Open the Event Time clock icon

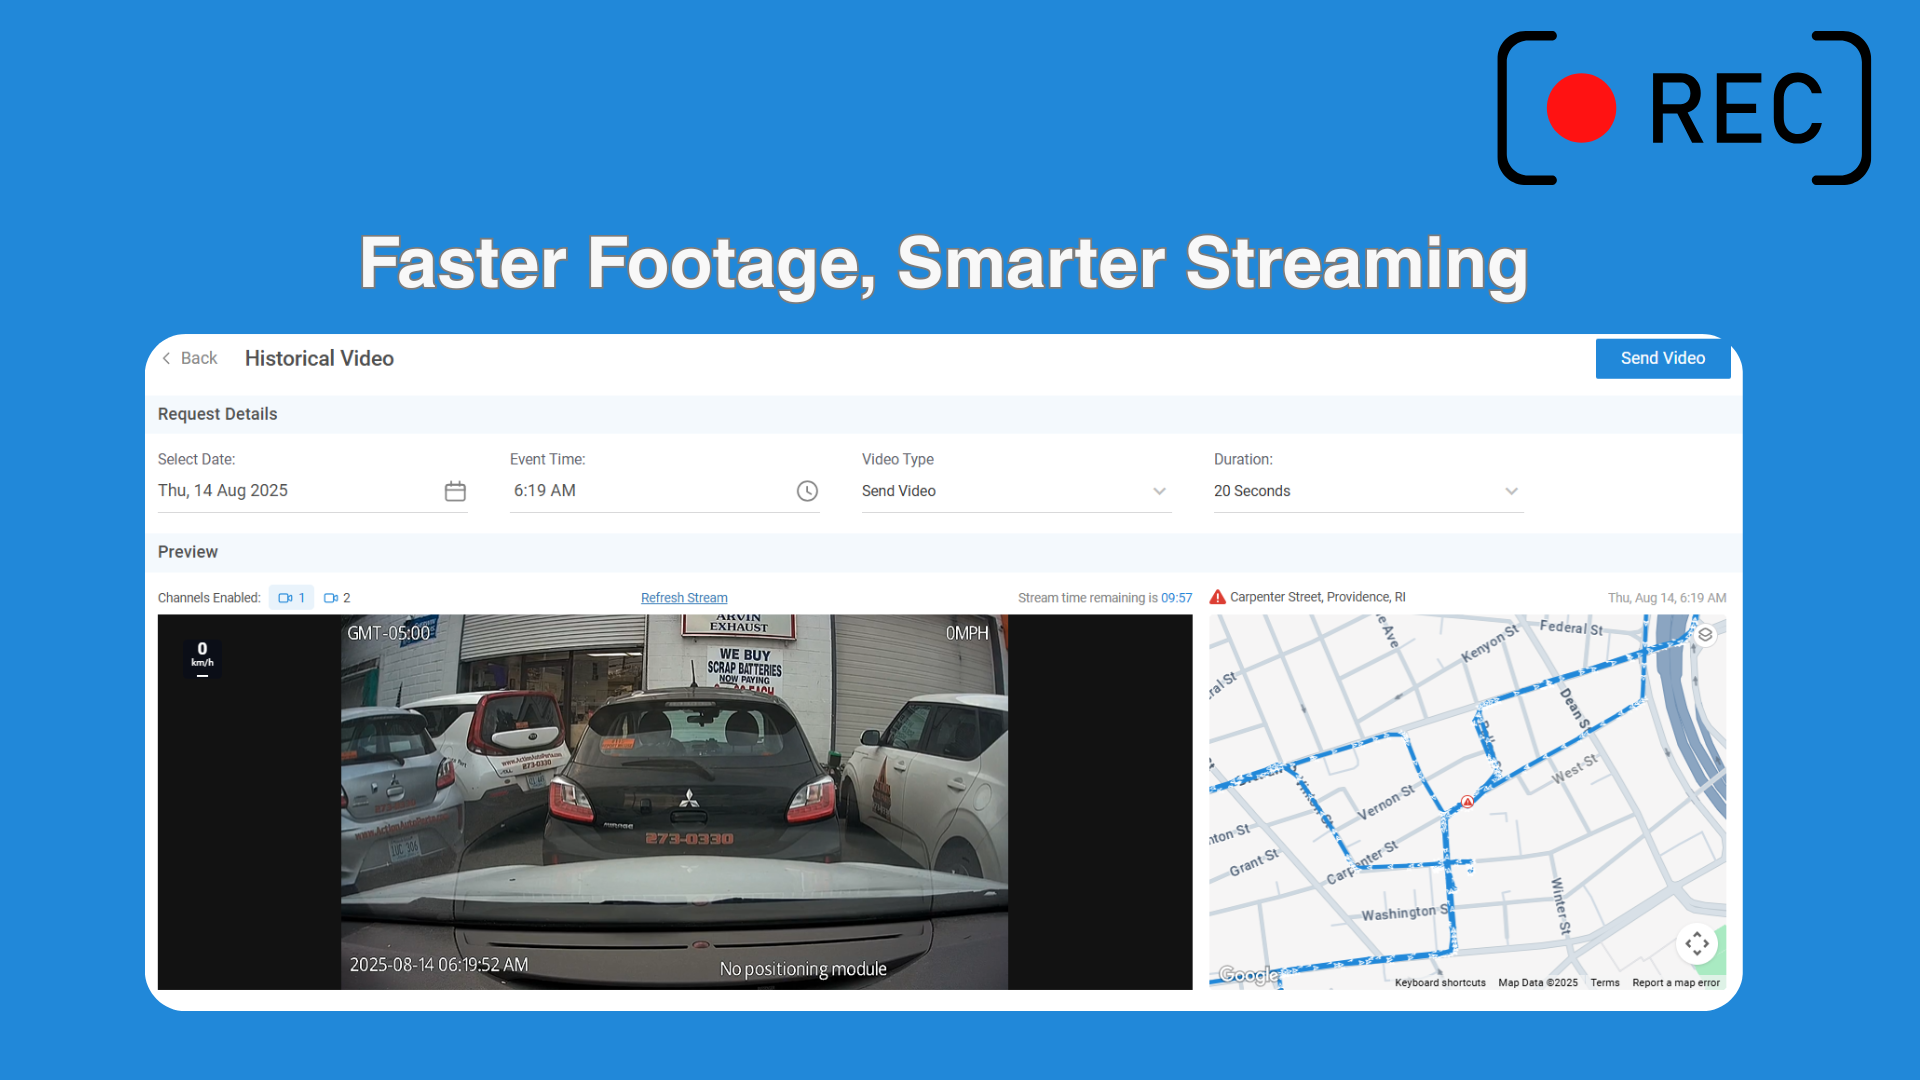click(807, 491)
